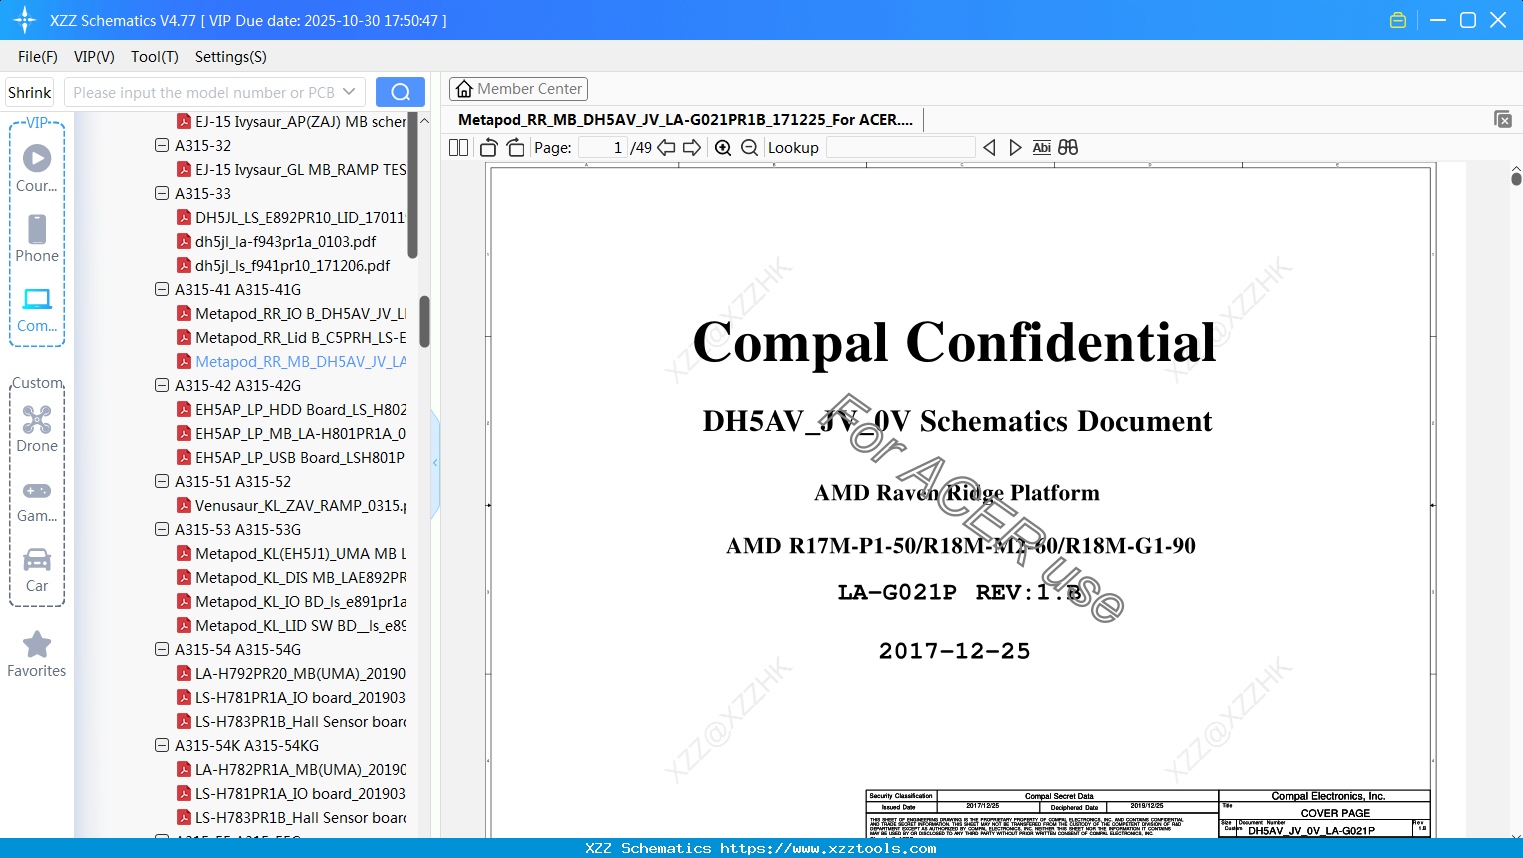Click the XZZ logo in the title bar
Viewport: 1523px width, 858px height.
(x=25, y=20)
